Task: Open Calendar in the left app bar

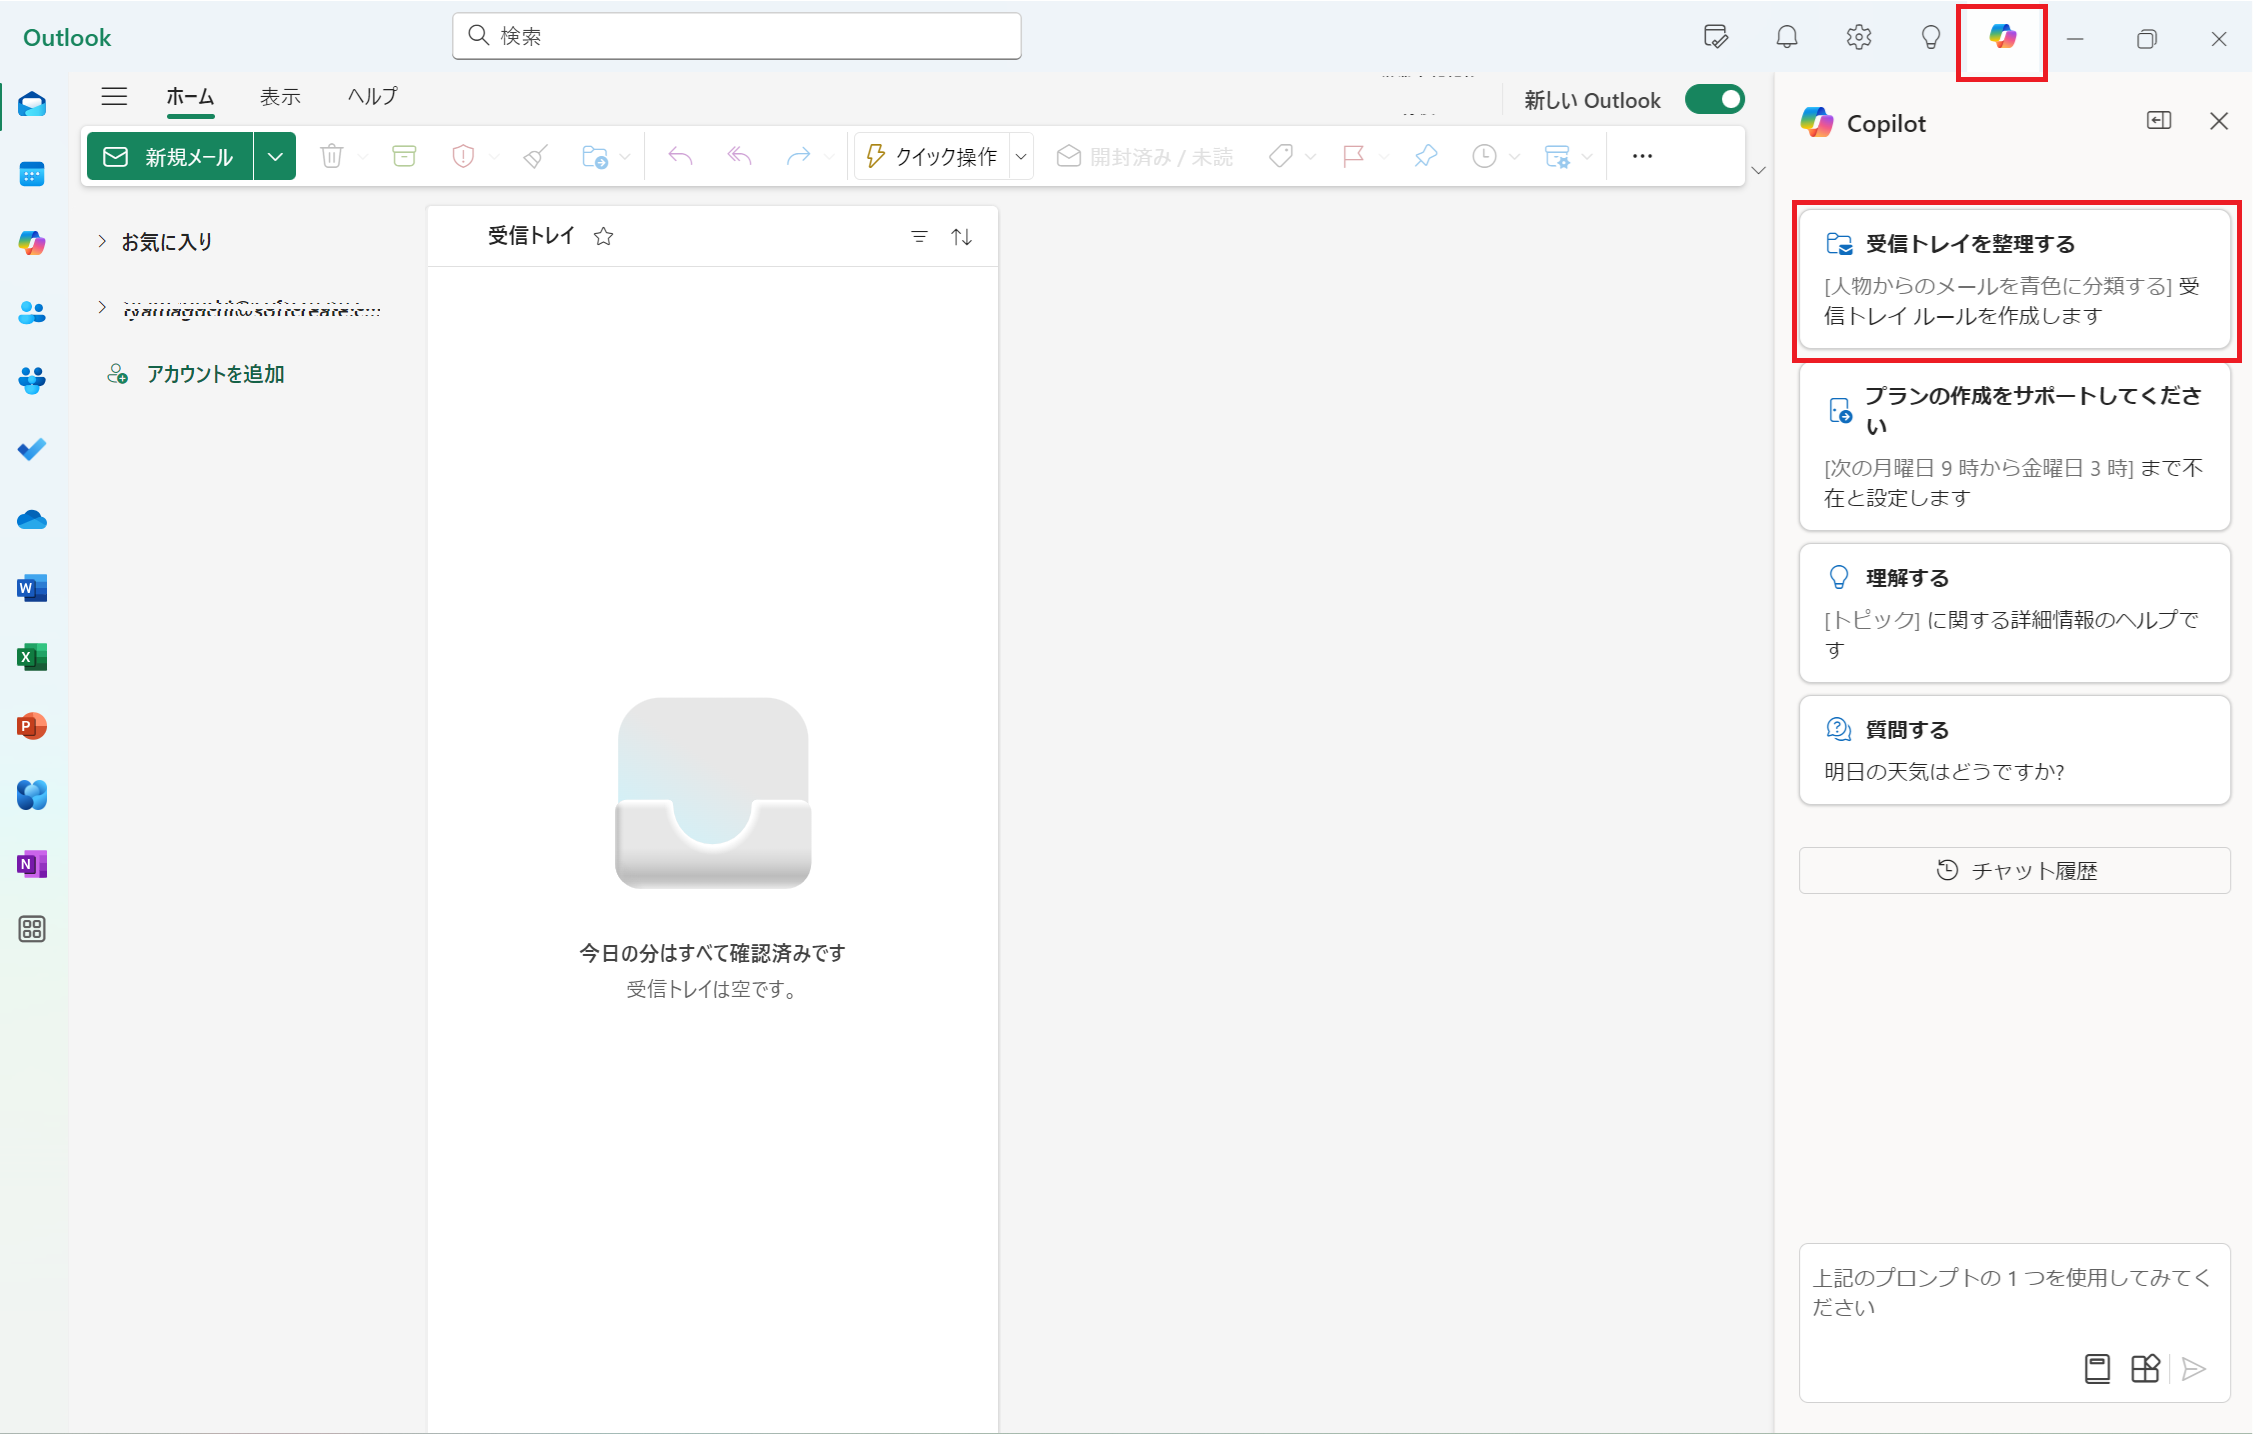Action: (x=32, y=174)
